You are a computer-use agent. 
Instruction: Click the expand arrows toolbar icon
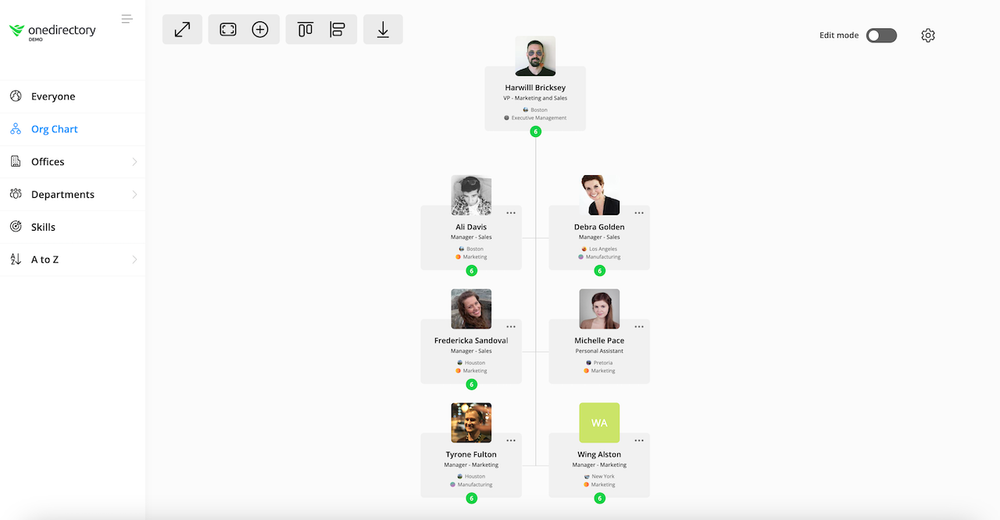click(x=182, y=30)
